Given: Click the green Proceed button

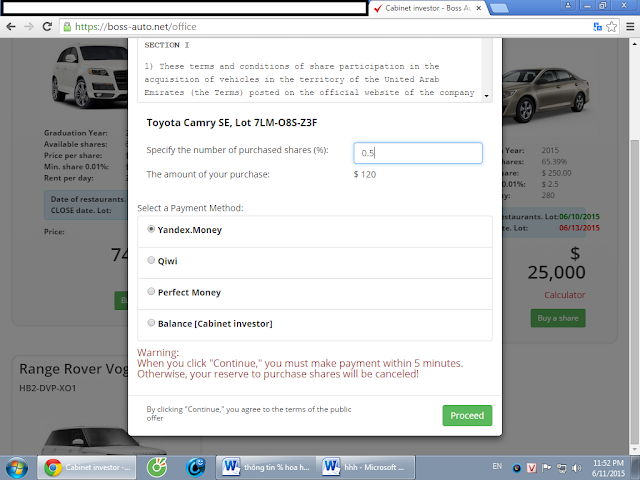Looking at the screenshot, I should click(x=467, y=416).
